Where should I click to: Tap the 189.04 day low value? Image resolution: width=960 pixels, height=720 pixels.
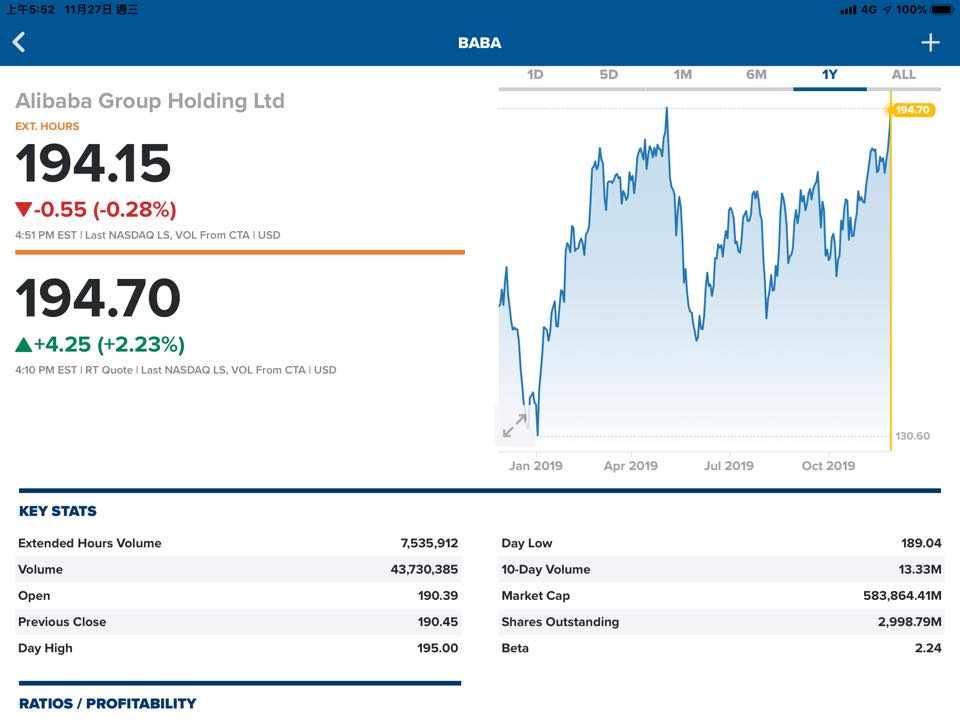[921, 543]
